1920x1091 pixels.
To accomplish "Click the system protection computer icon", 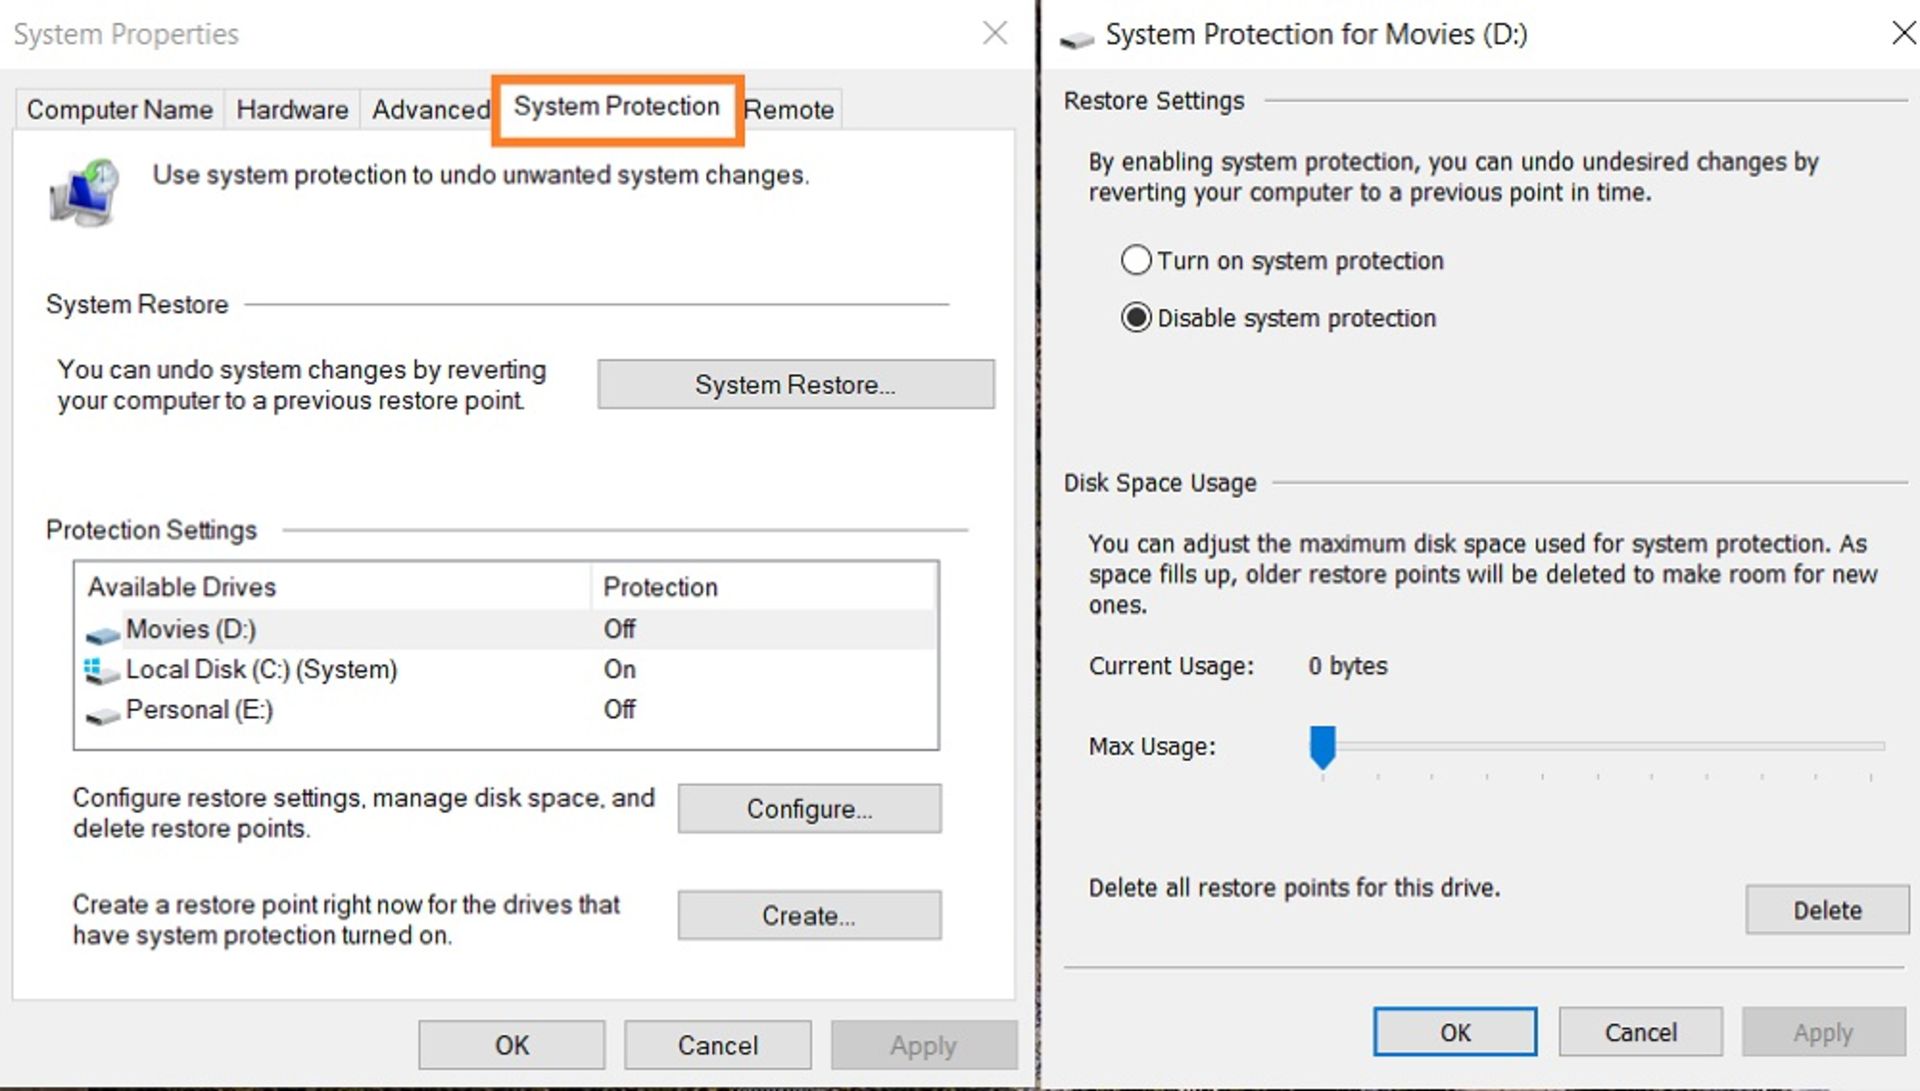I will 84,192.
